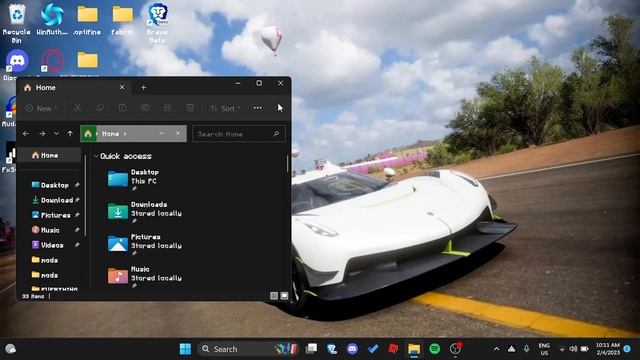Show hidden system tray icons
Screen dimensions: 640x360
[496, 349]
